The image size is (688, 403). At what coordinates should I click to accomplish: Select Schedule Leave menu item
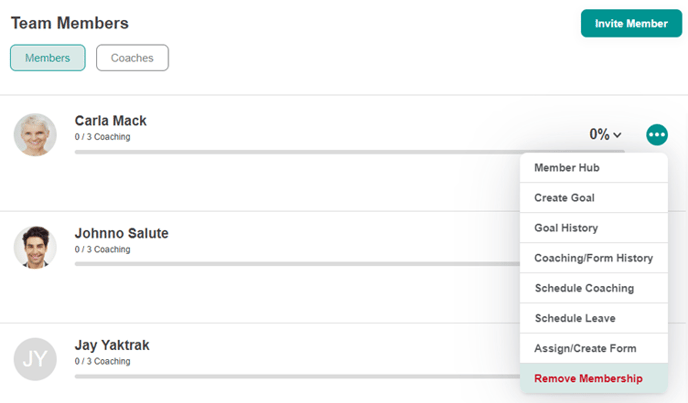[x=594, y=318]
